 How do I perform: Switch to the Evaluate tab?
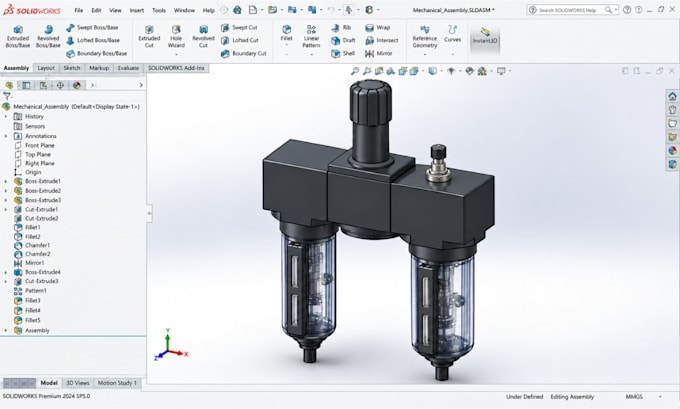[128, 68]
